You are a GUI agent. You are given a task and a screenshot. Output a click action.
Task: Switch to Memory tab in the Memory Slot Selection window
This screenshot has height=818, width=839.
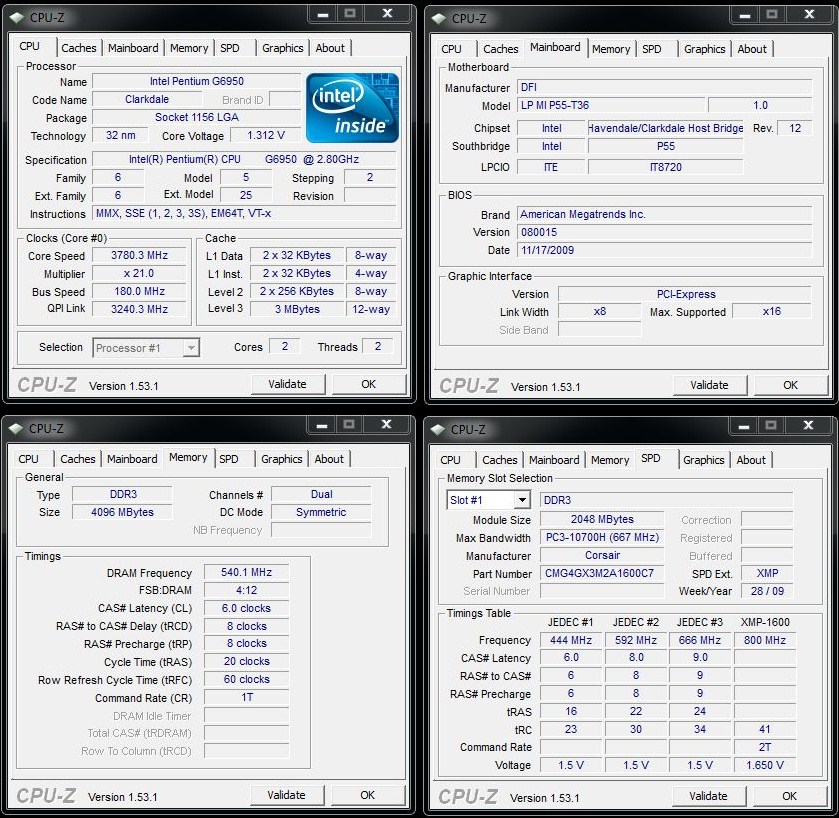(610, 460)
